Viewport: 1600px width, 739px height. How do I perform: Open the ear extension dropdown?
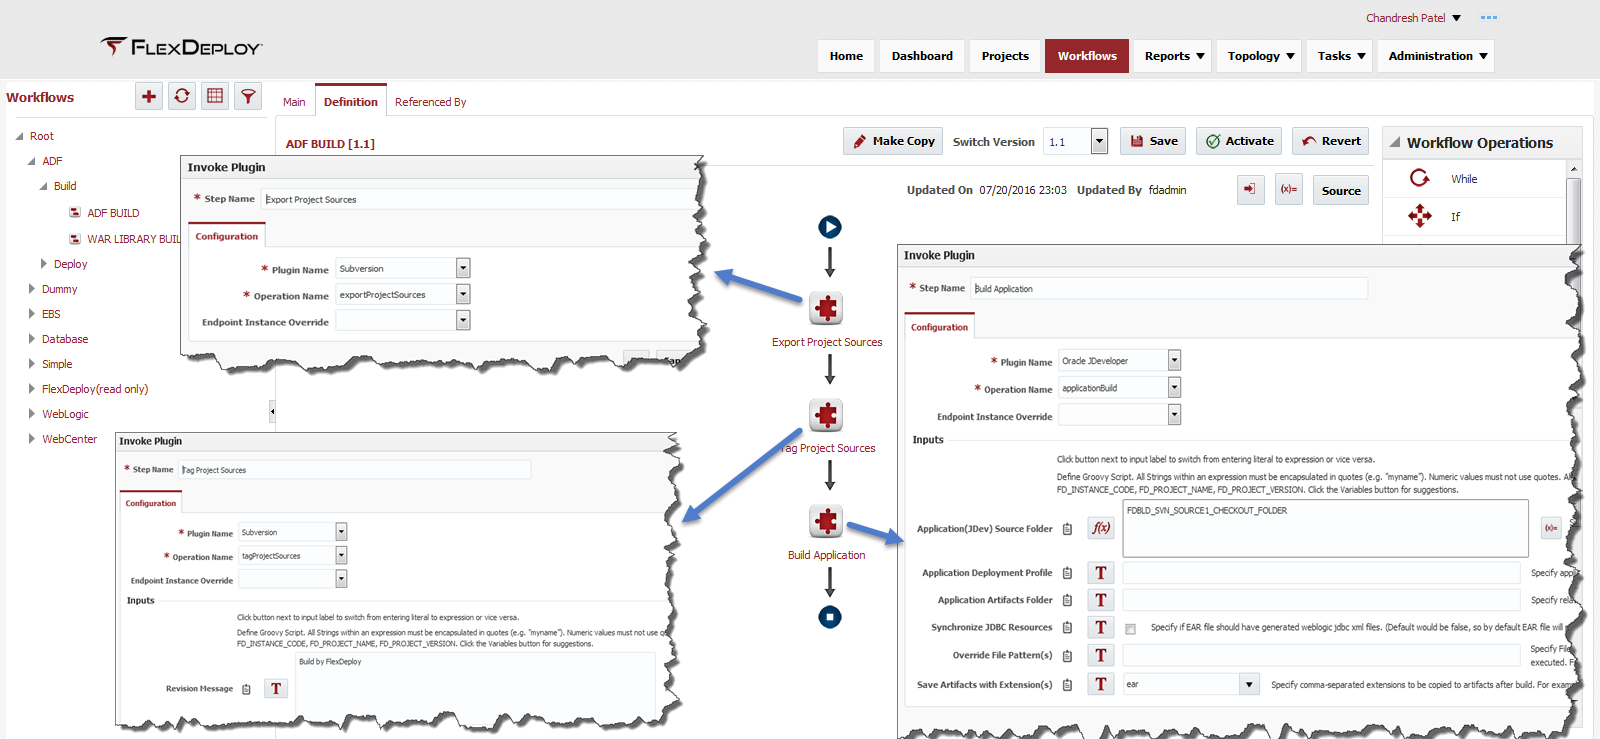coord(1249,684)
